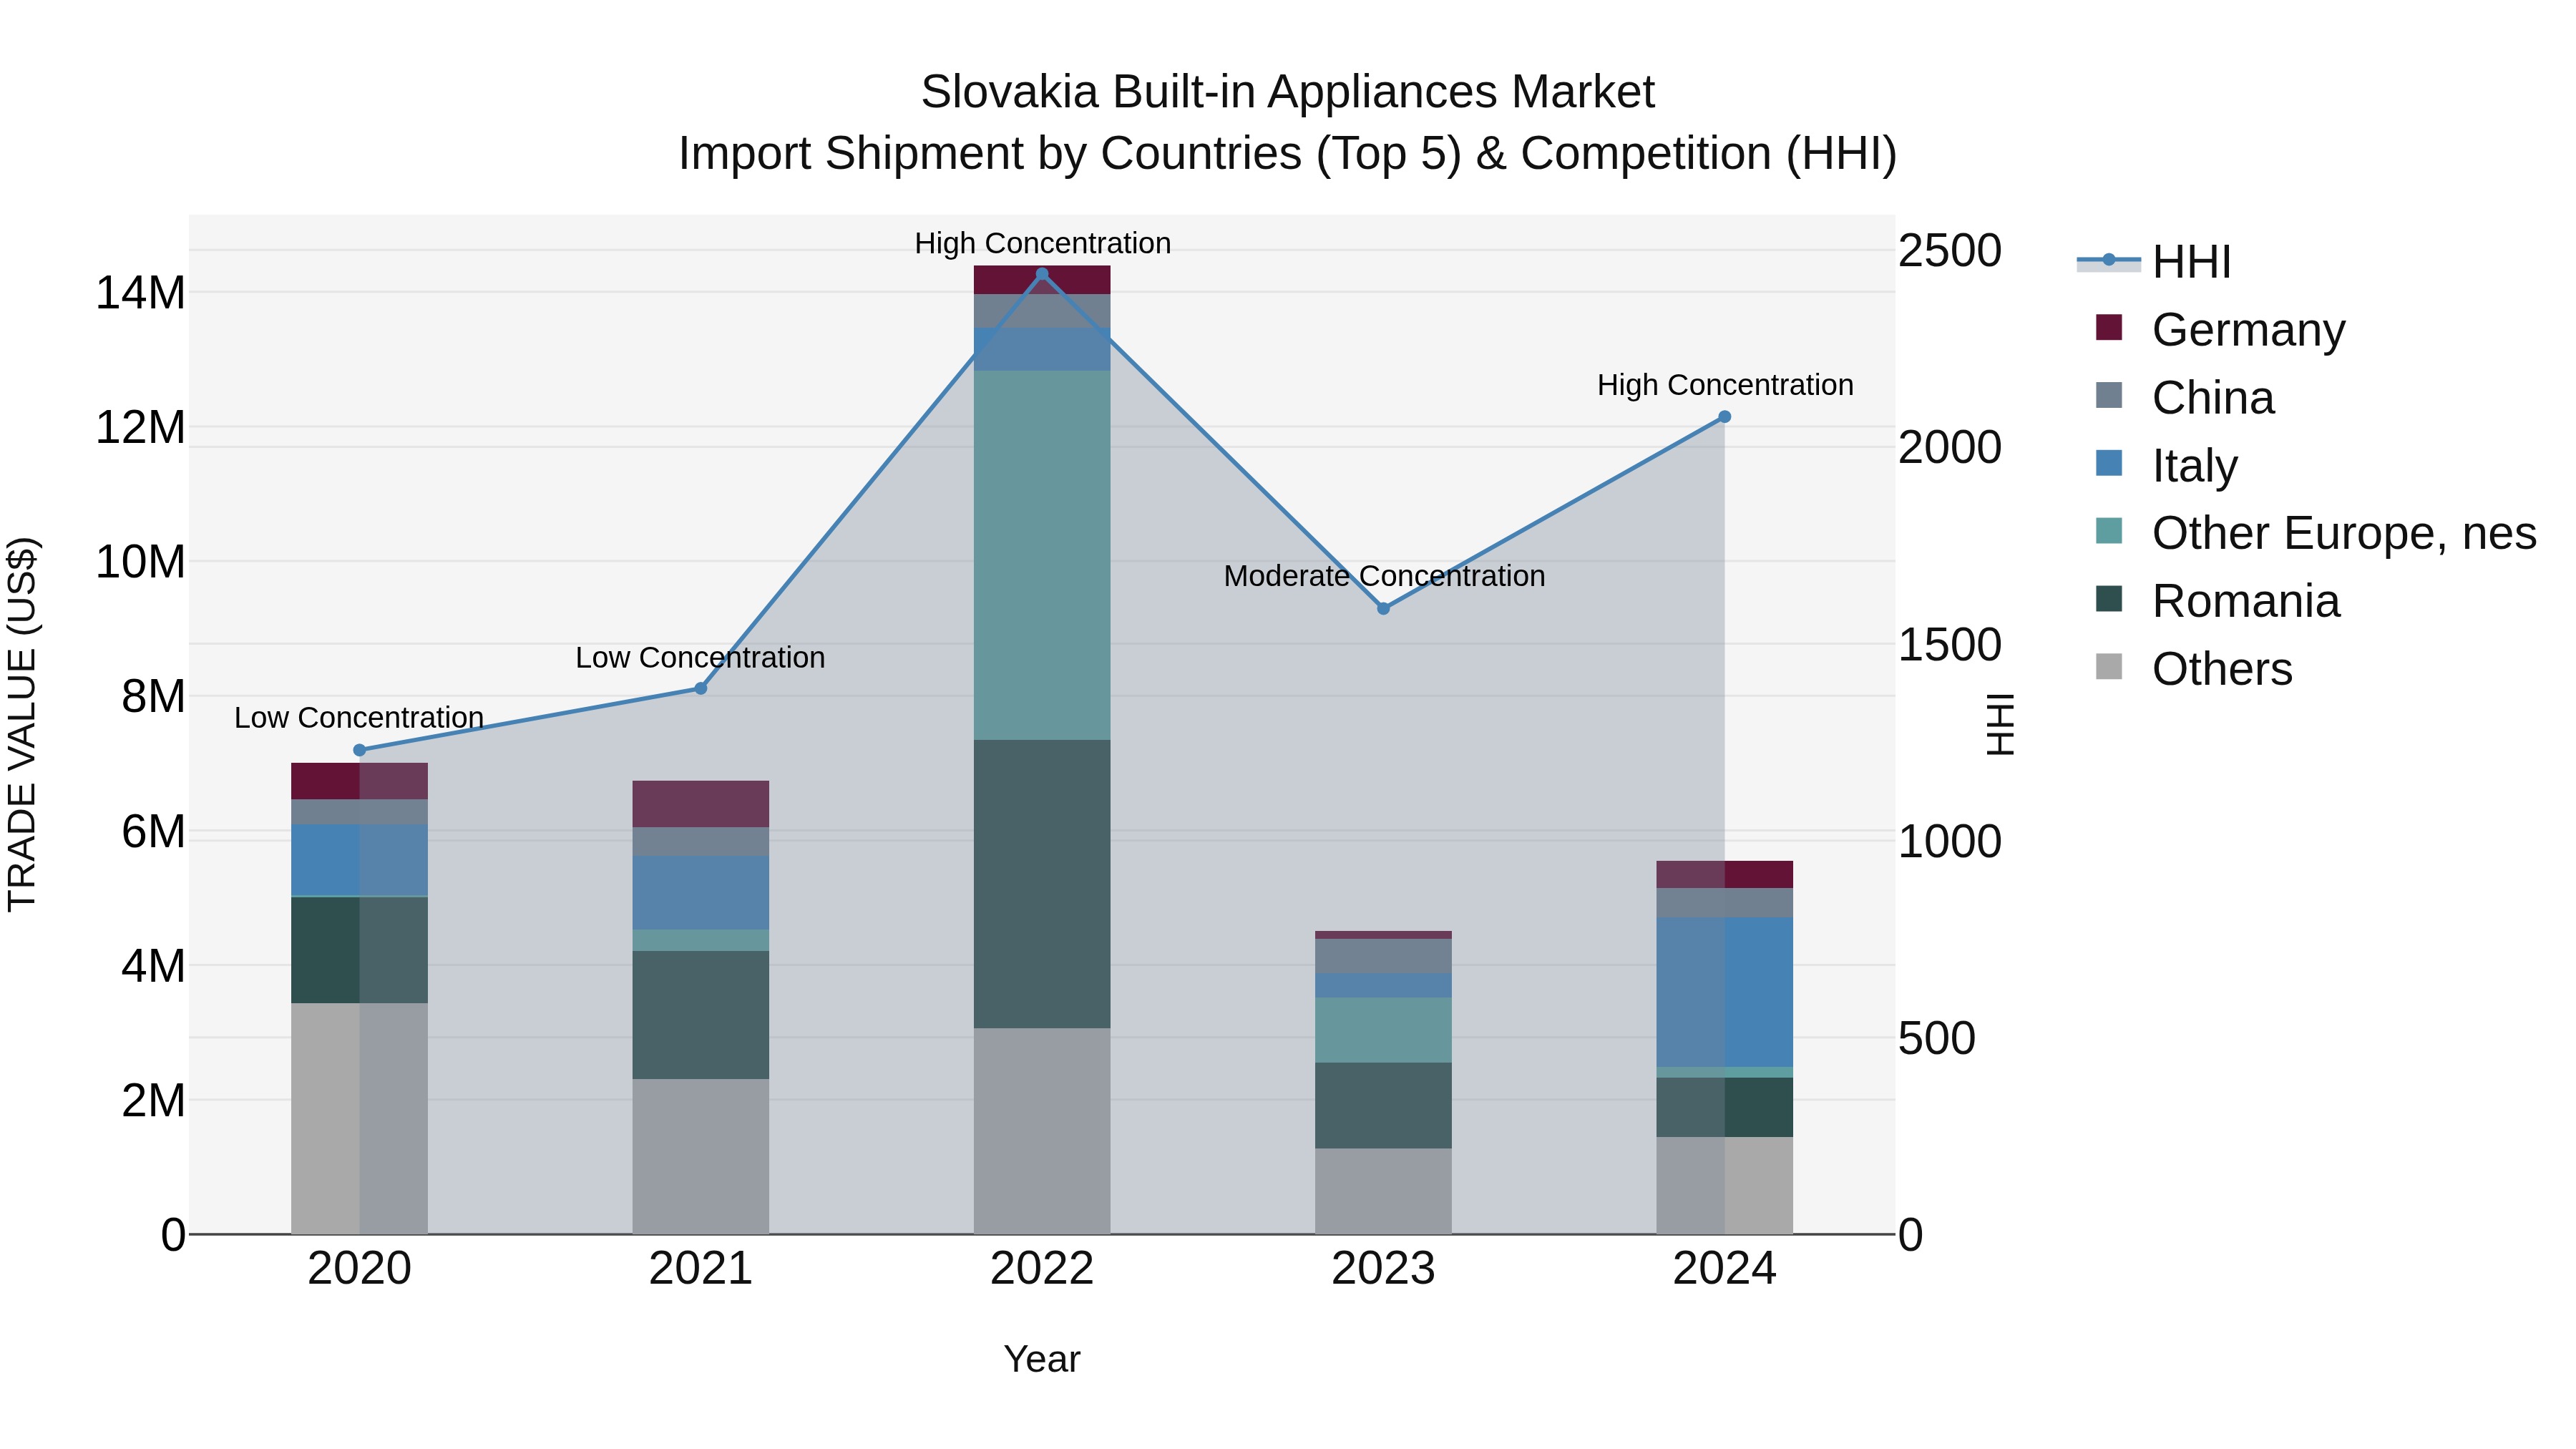The height and width of the screenshot is (1449, 2576).
Task: Click the chart title 'Slovakia Built-in Appliances Market'
Action: tap(1288, 92)
